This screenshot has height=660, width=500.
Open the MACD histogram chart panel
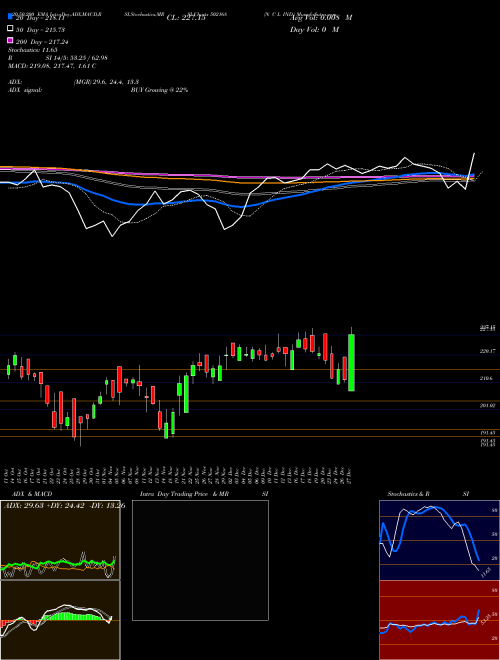[x=60, y=620]
